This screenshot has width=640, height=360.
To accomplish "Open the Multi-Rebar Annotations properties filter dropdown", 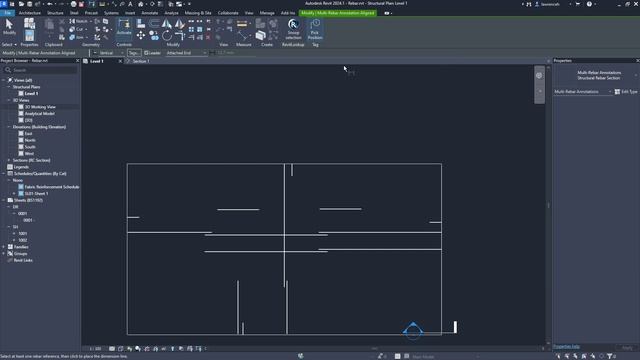I will (583, 91).
